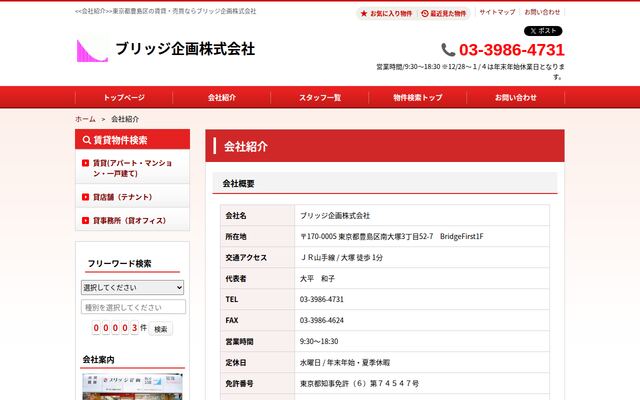Click the holiday value 水曜日 / 年末年始・夏季休暇
Viewport: 640px width, 400px height.
[345, 362]
